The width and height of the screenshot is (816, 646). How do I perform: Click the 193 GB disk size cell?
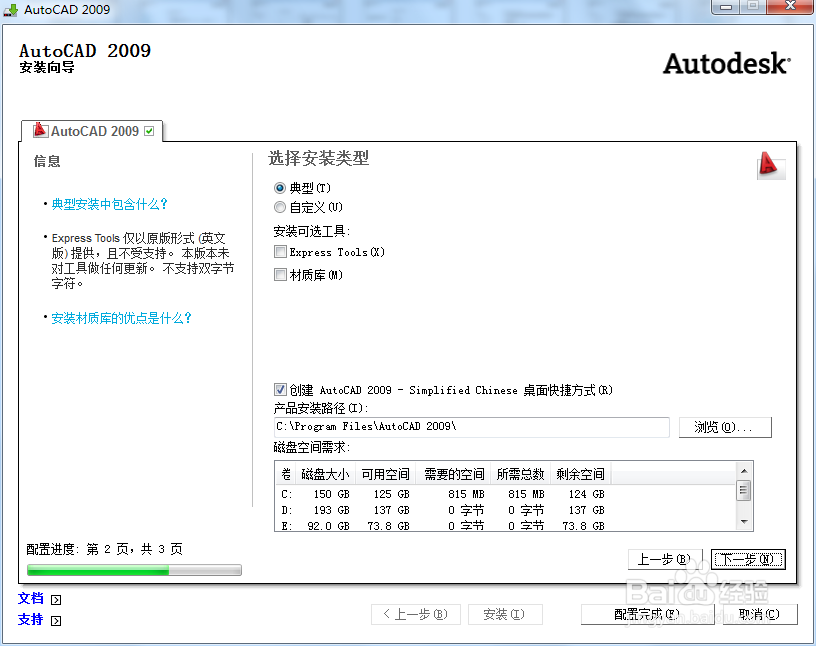[332, 510]
